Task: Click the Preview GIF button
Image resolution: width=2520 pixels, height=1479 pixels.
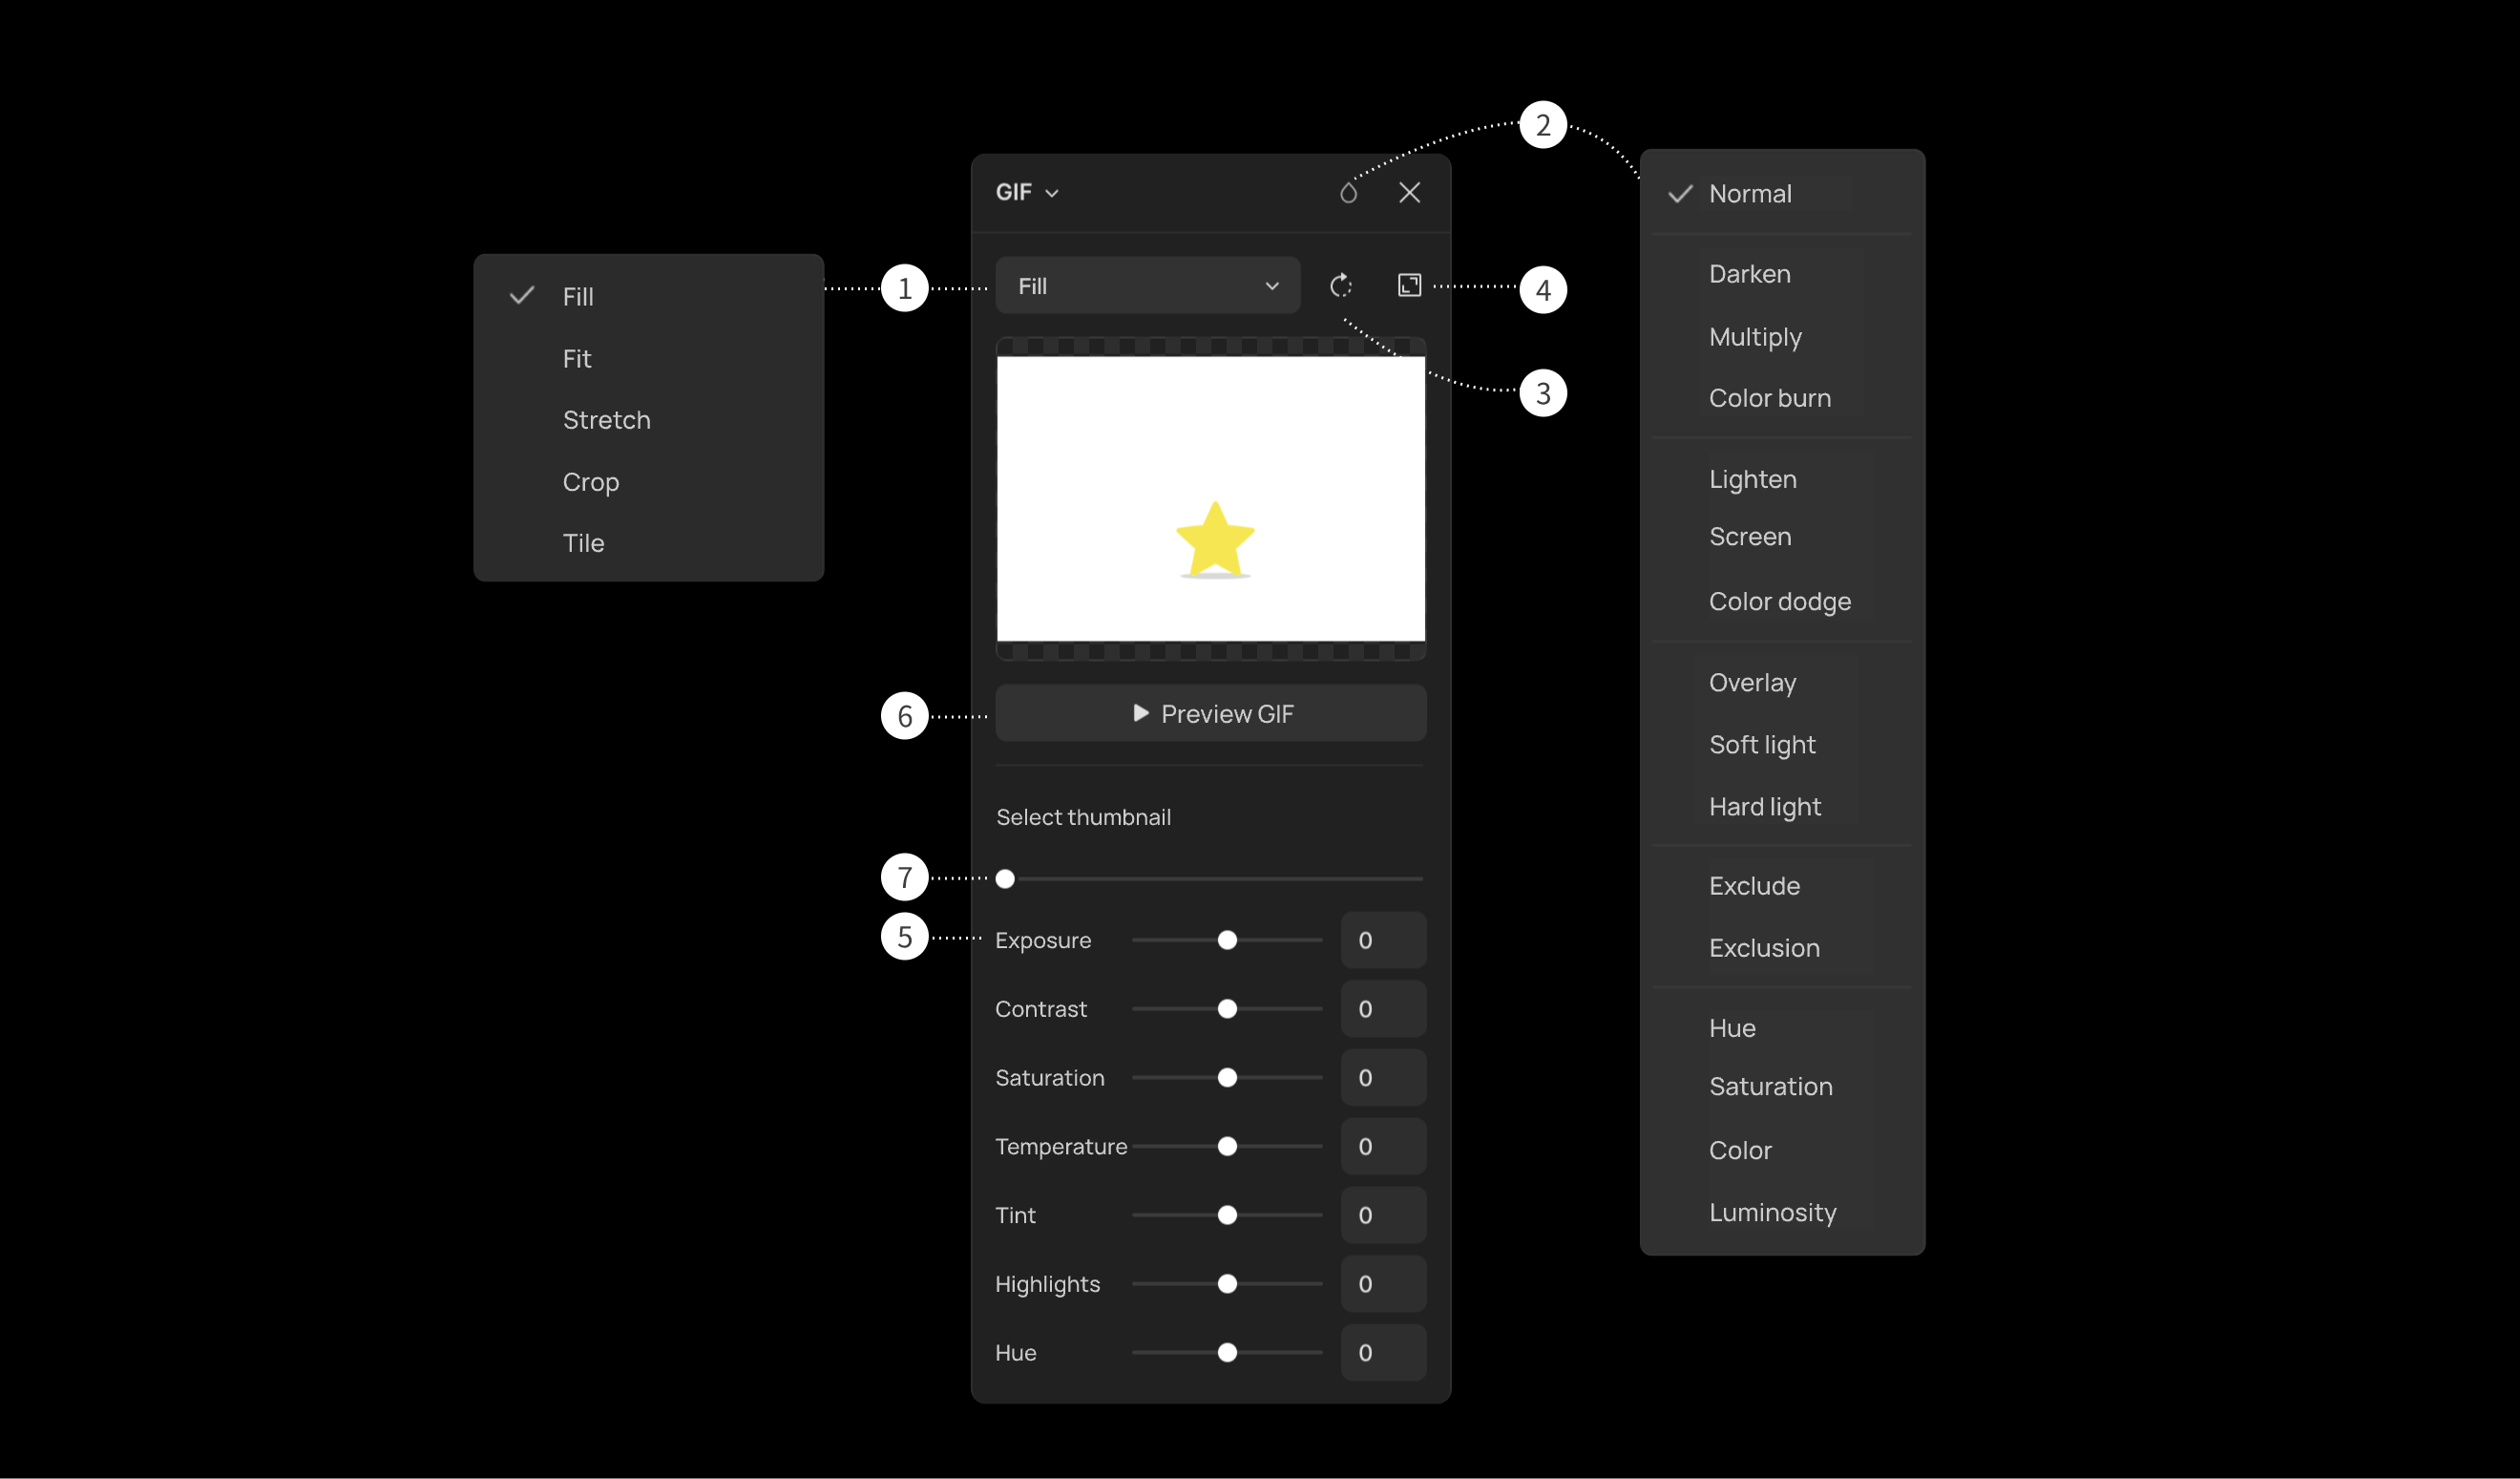Action: pyautogui.click(x=1212, y=713)
